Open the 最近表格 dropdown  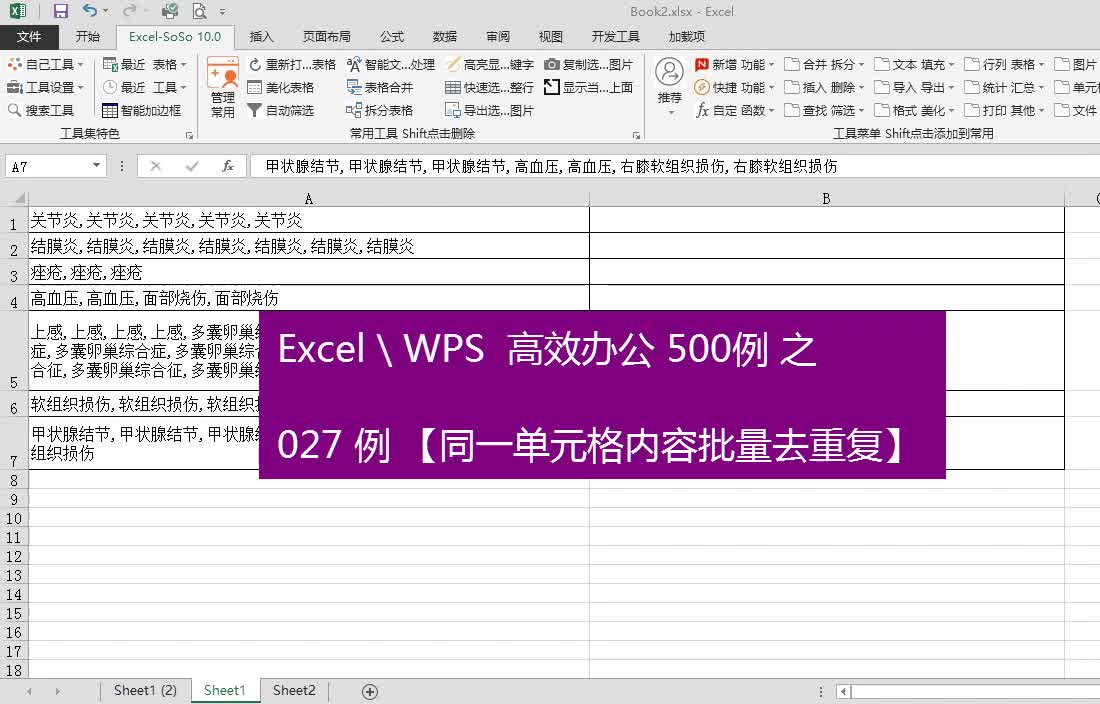183,64
